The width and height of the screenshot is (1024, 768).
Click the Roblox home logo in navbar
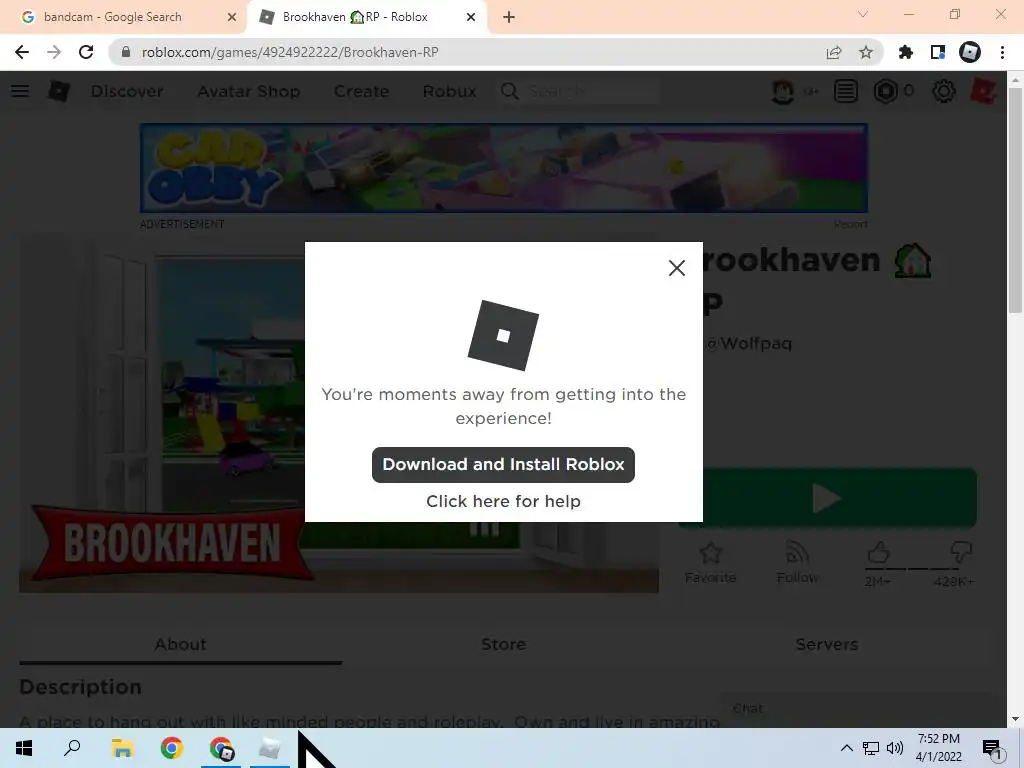point(59,91)
